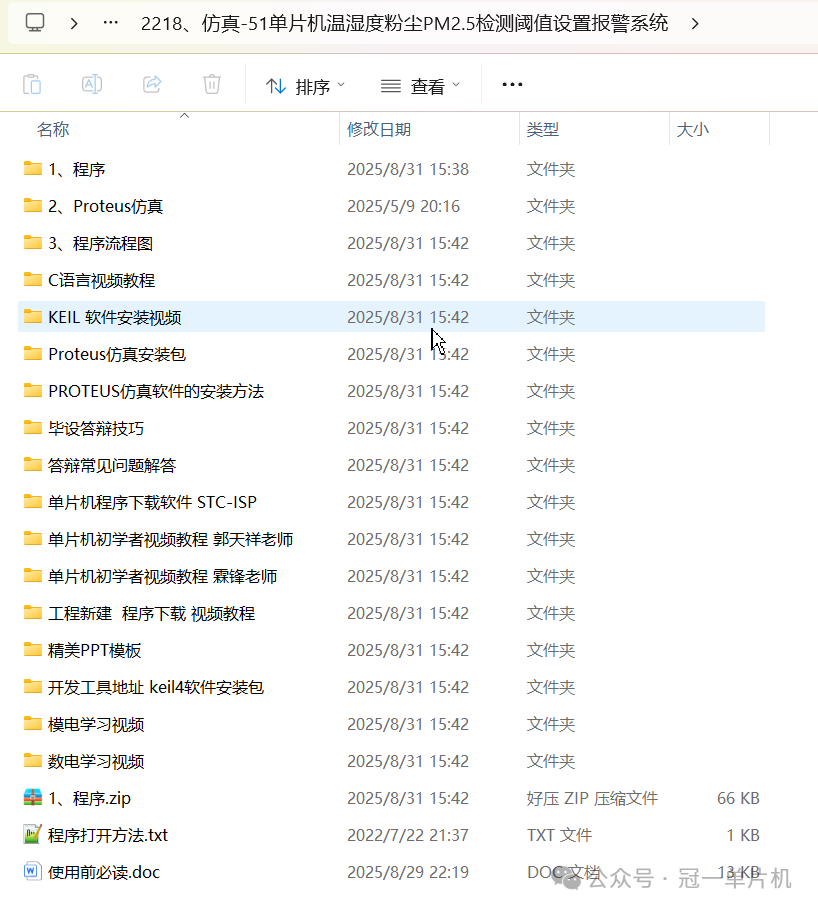The height and width of the screenshot is (911, 818).
Task: Click the Delete trash icon
Action: (x=212, y=85)
